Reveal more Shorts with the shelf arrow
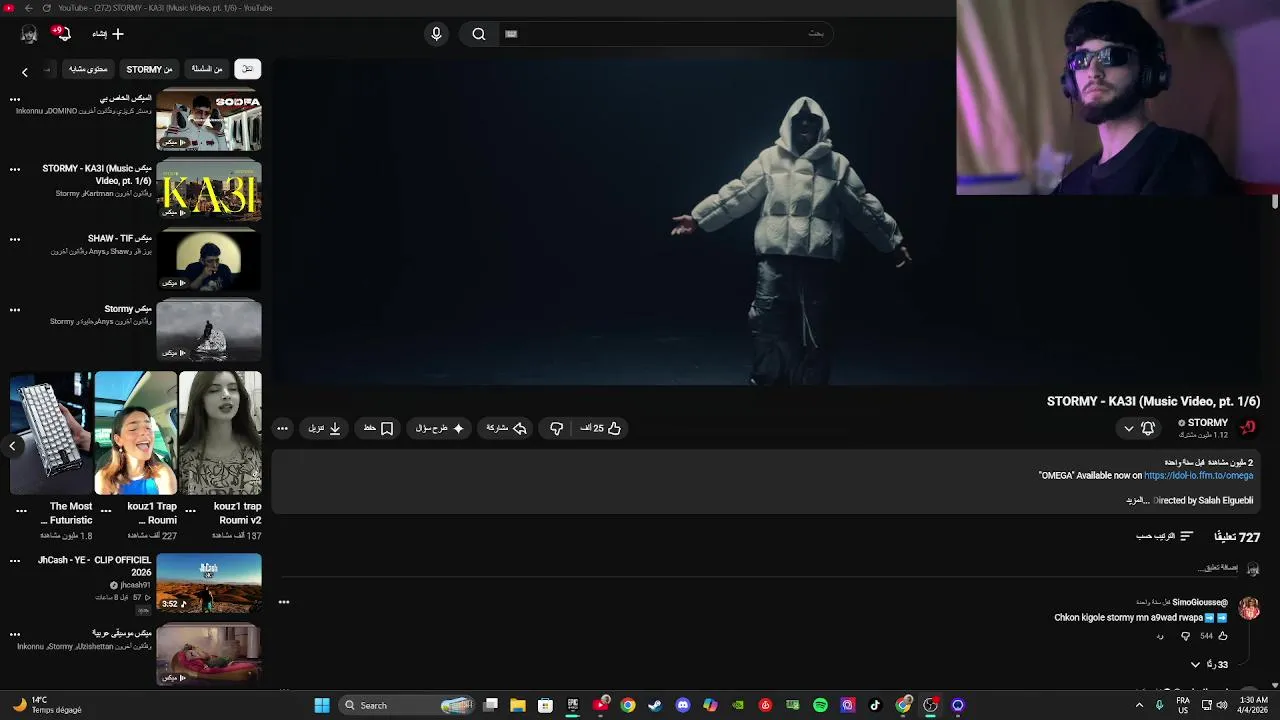Screen dimensions: 1280x720 pos(12,446)
